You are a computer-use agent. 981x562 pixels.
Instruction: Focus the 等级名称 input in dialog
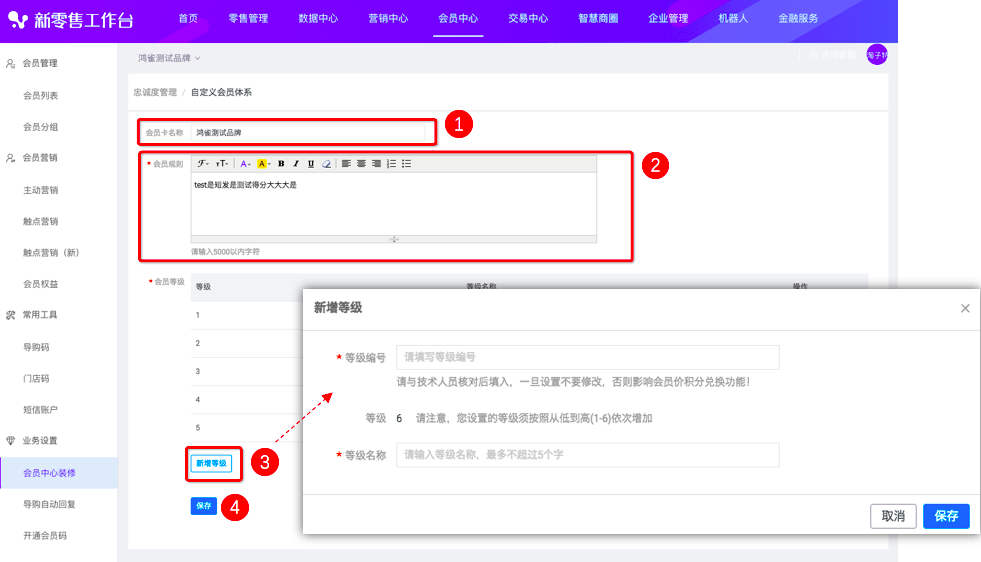[587, 455]
